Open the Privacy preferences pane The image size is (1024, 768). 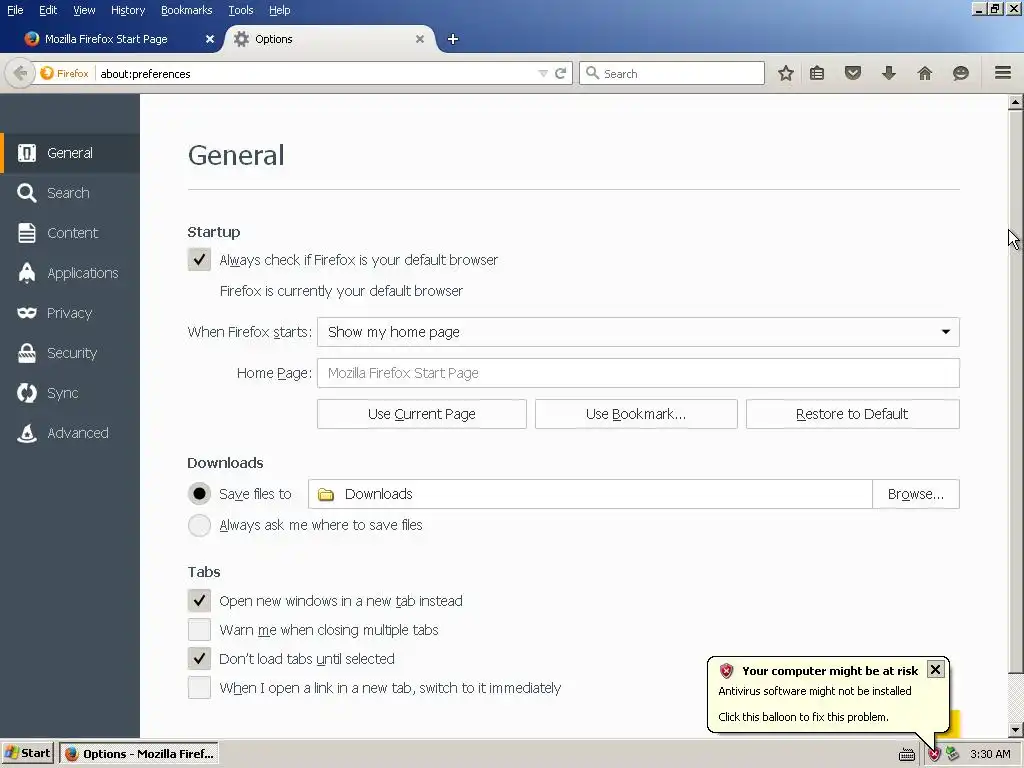[x=70, y=313]
